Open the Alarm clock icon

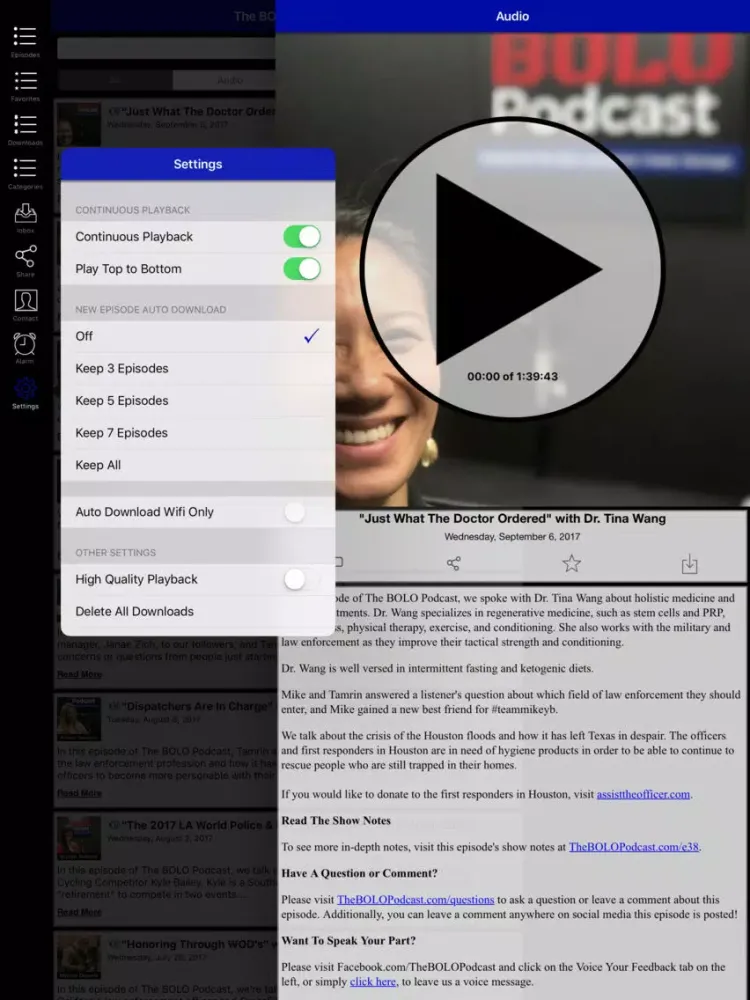pyautogui.click(x=25, y=348)
